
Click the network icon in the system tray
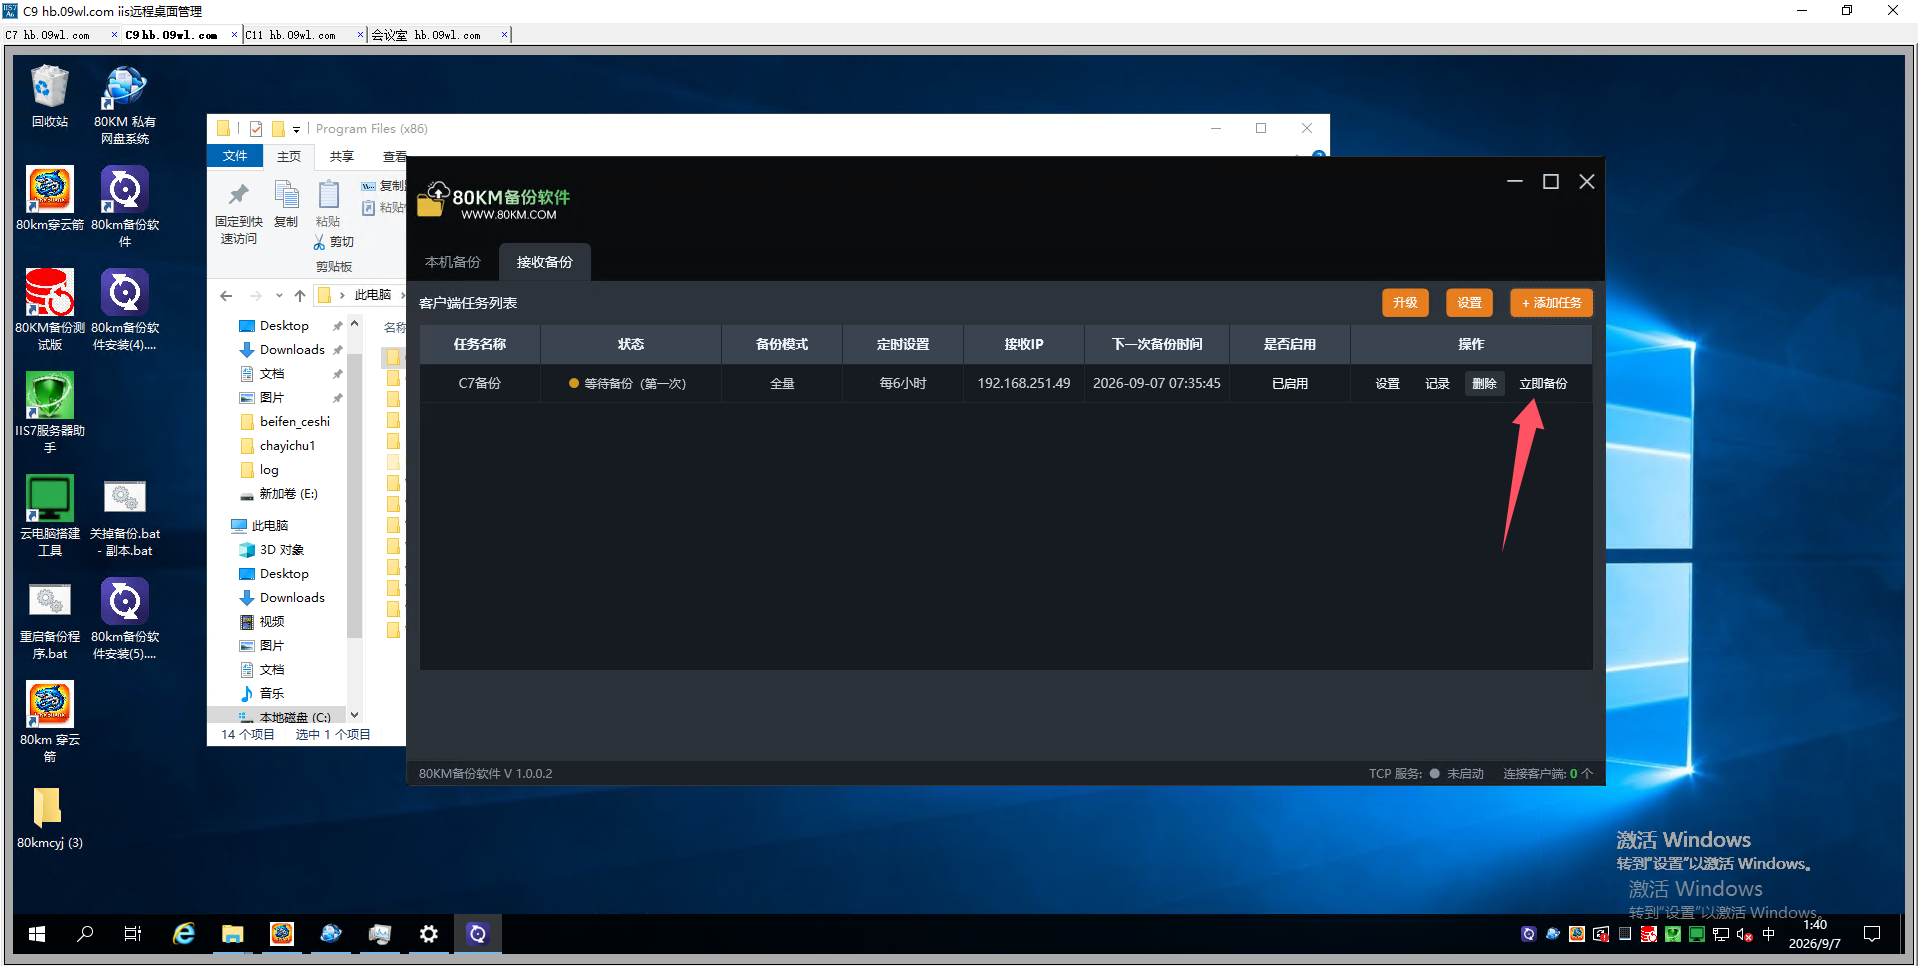[x=1720, y=934]
